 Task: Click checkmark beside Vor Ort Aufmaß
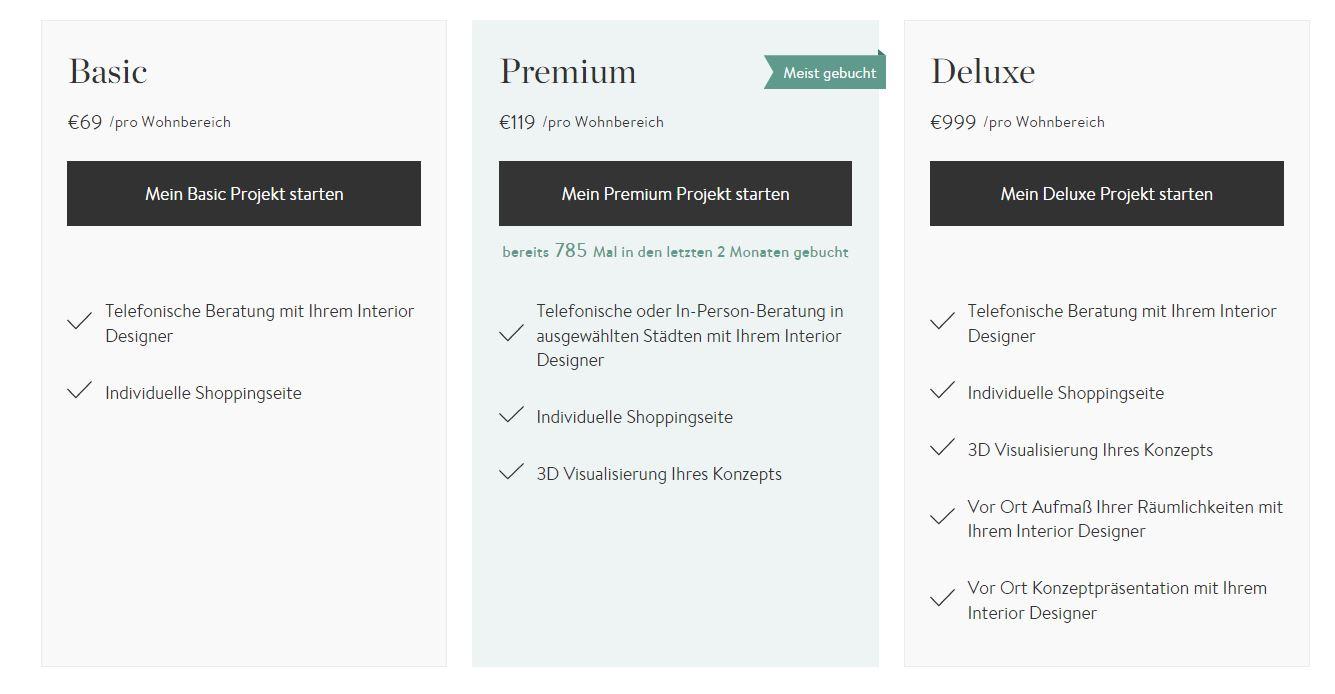click(942, 517)
